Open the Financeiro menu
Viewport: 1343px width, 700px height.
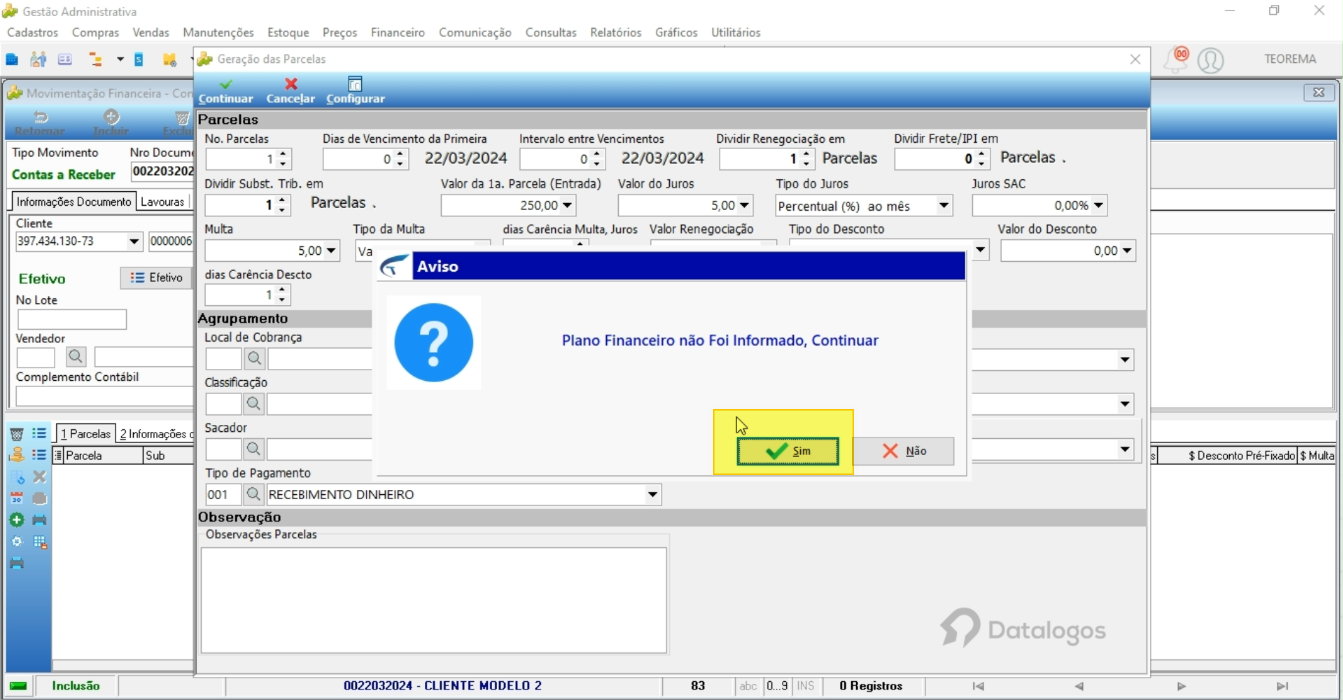[x=398, y=32]
